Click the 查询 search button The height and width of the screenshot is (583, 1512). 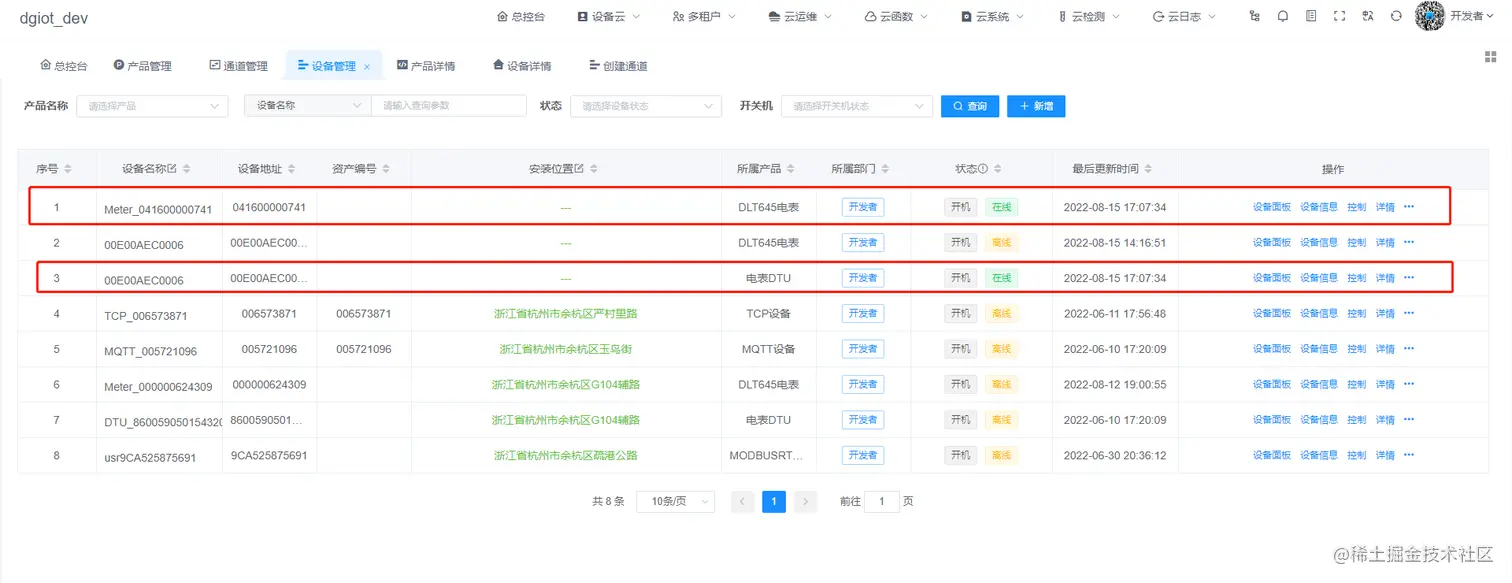(970, 106)
